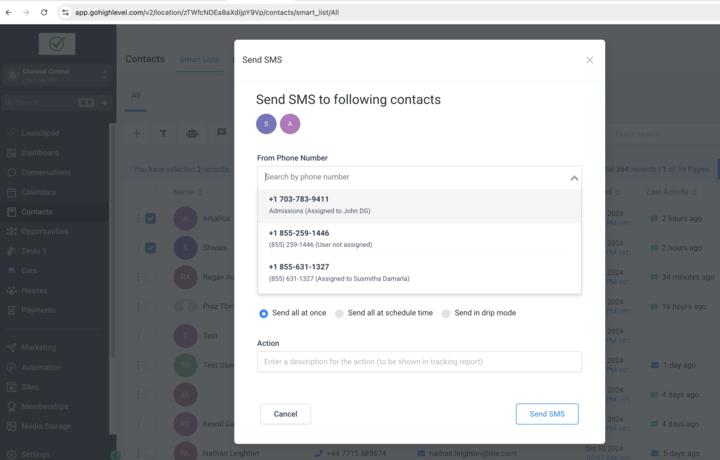Close the Send SMS dialog
Image resolution: width=720 pixels, height=460 pixels.
[x=590, y=60]
